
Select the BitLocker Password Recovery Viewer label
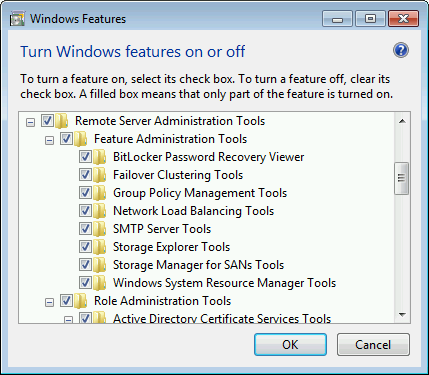pyautogui.click(x=208, y=157)
